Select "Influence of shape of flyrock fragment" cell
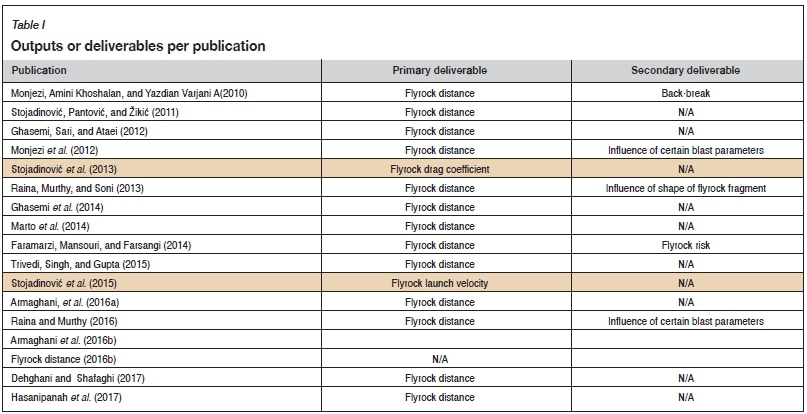This screenshot has height=414, width=807. (685, 188)
